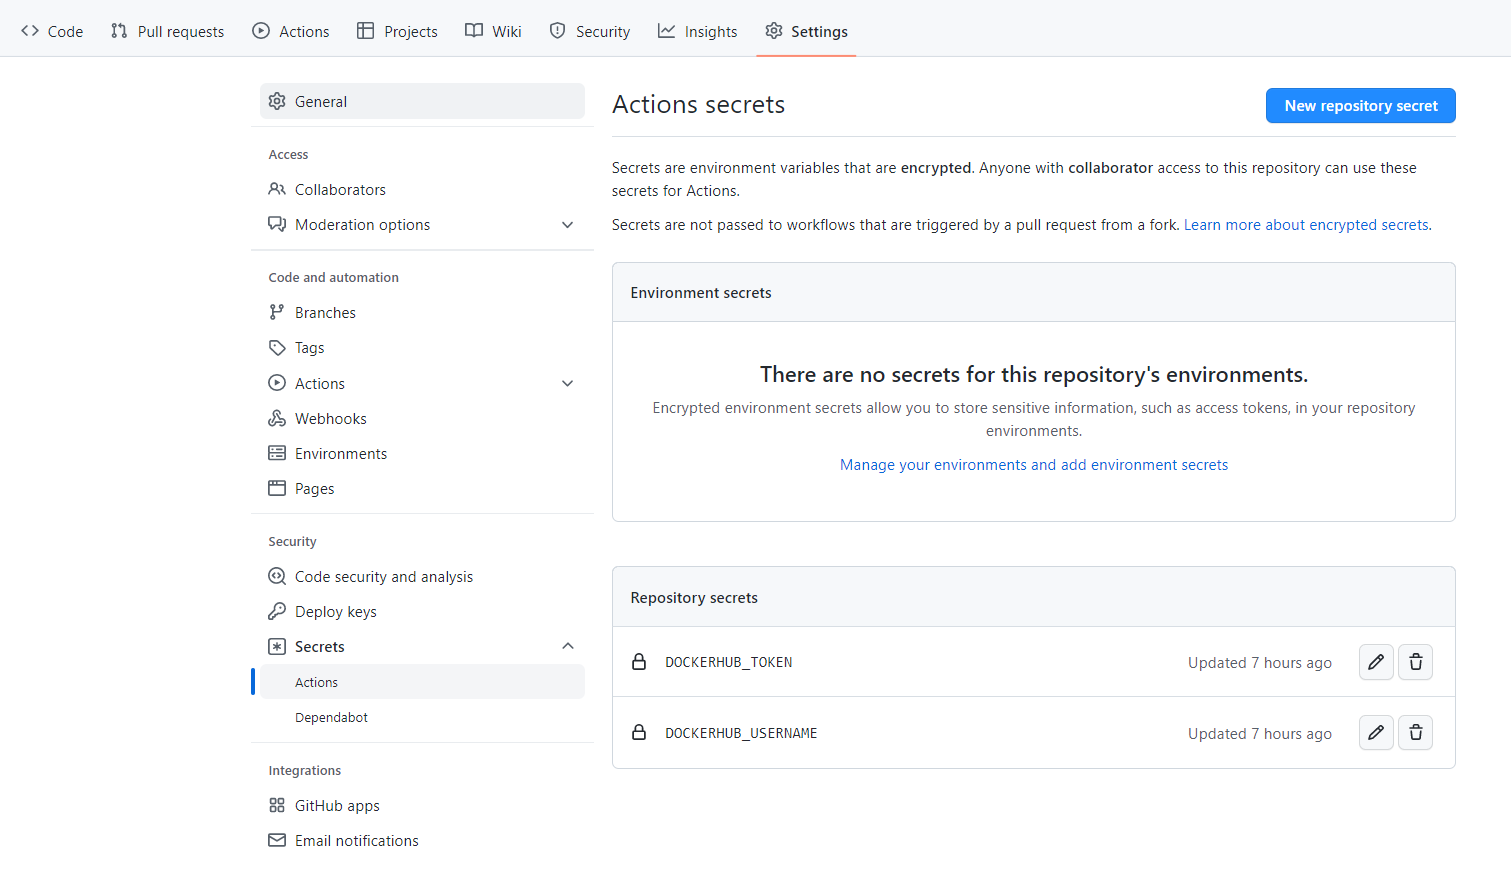Image resolution: width=1511 pixels, height=870 pixels.
Task: Open Branches settings
Action: (x=422, y=312)
